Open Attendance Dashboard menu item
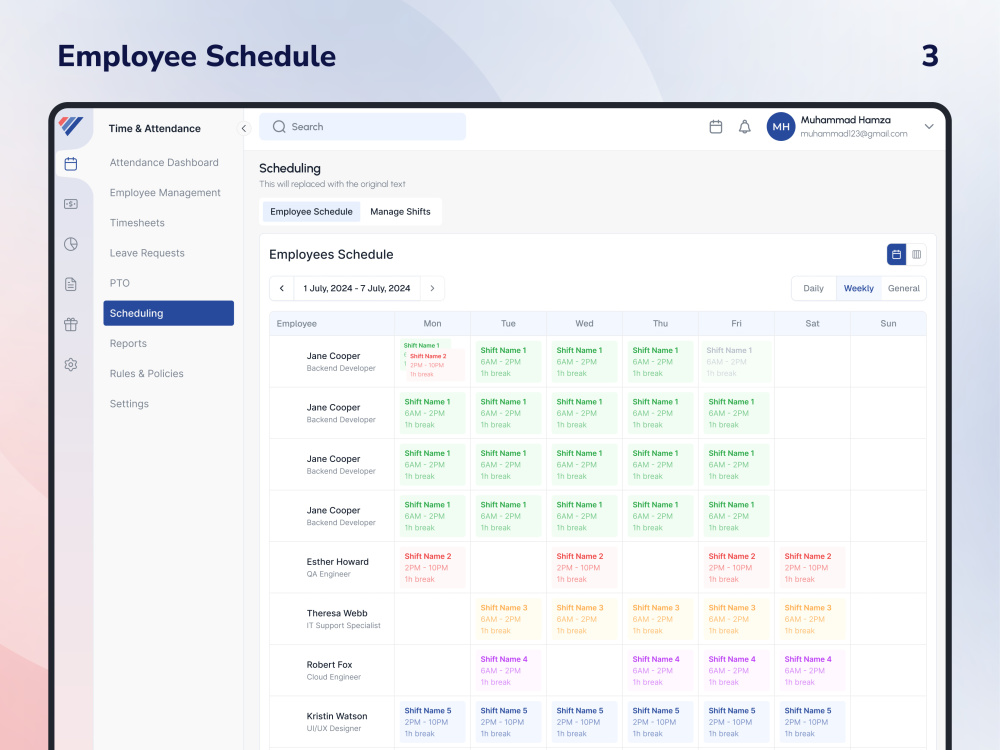This screenshot has width=1000, height=750. point(164,163)
